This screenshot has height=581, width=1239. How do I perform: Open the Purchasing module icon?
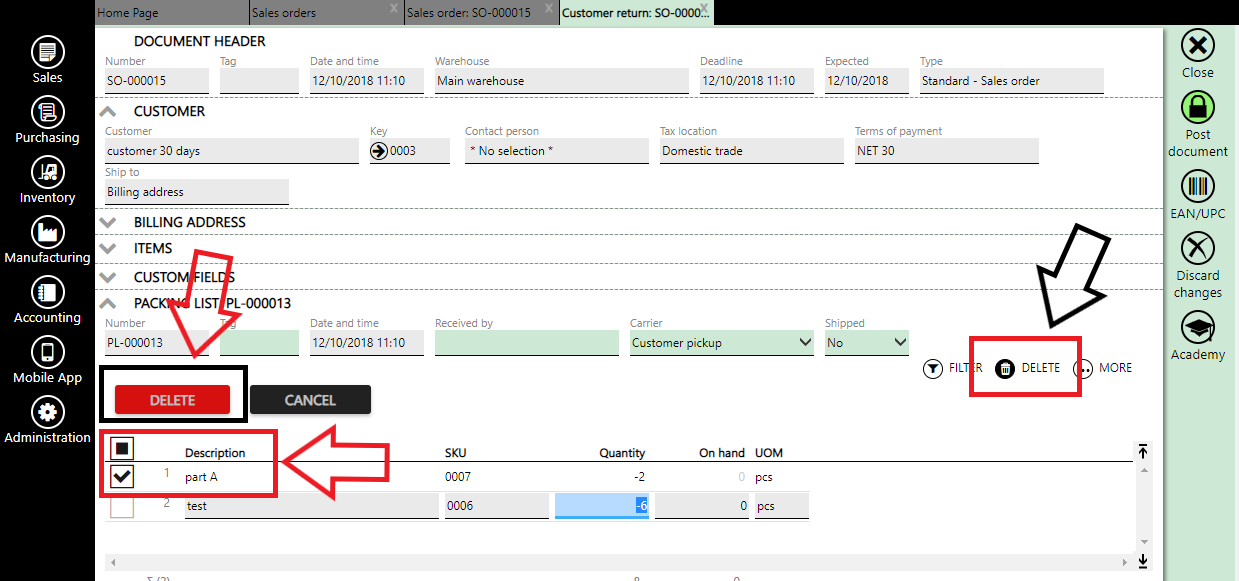[x=48, y=112]
